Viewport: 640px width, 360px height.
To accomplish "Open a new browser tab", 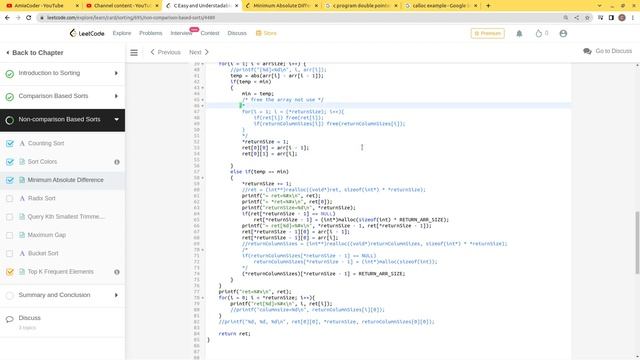I will tap(488, 6).
